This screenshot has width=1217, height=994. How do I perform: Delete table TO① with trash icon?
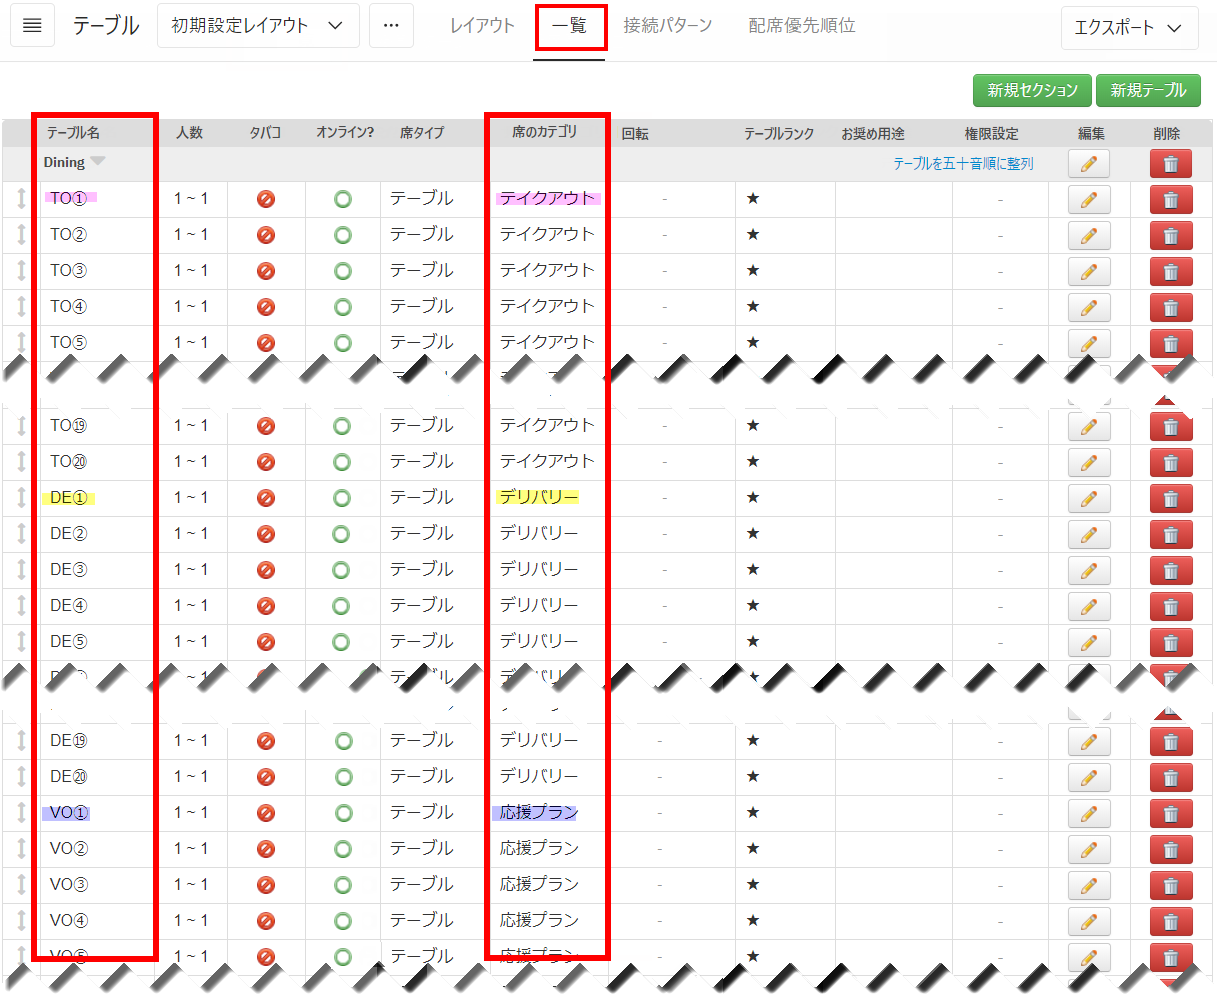click(x=1171, y=200)
